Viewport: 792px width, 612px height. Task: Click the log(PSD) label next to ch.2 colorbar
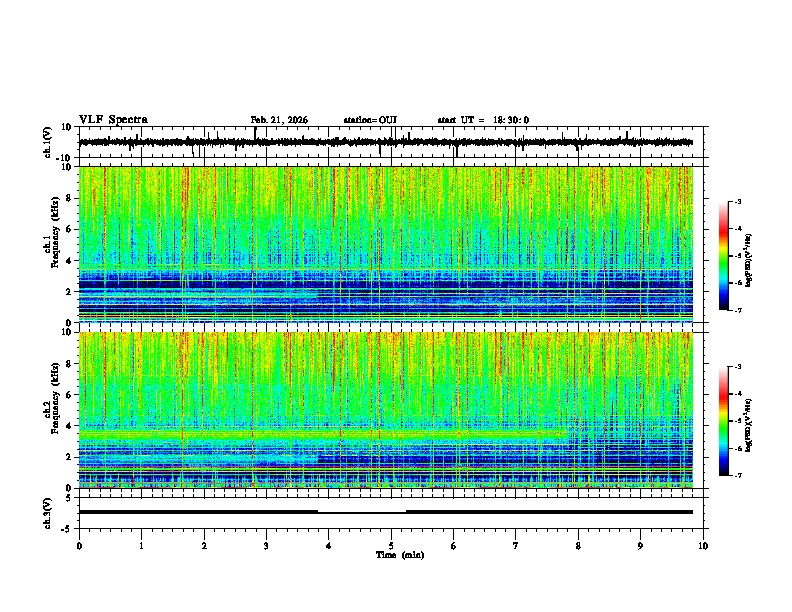pyautogui.click(x=748, y=425)
